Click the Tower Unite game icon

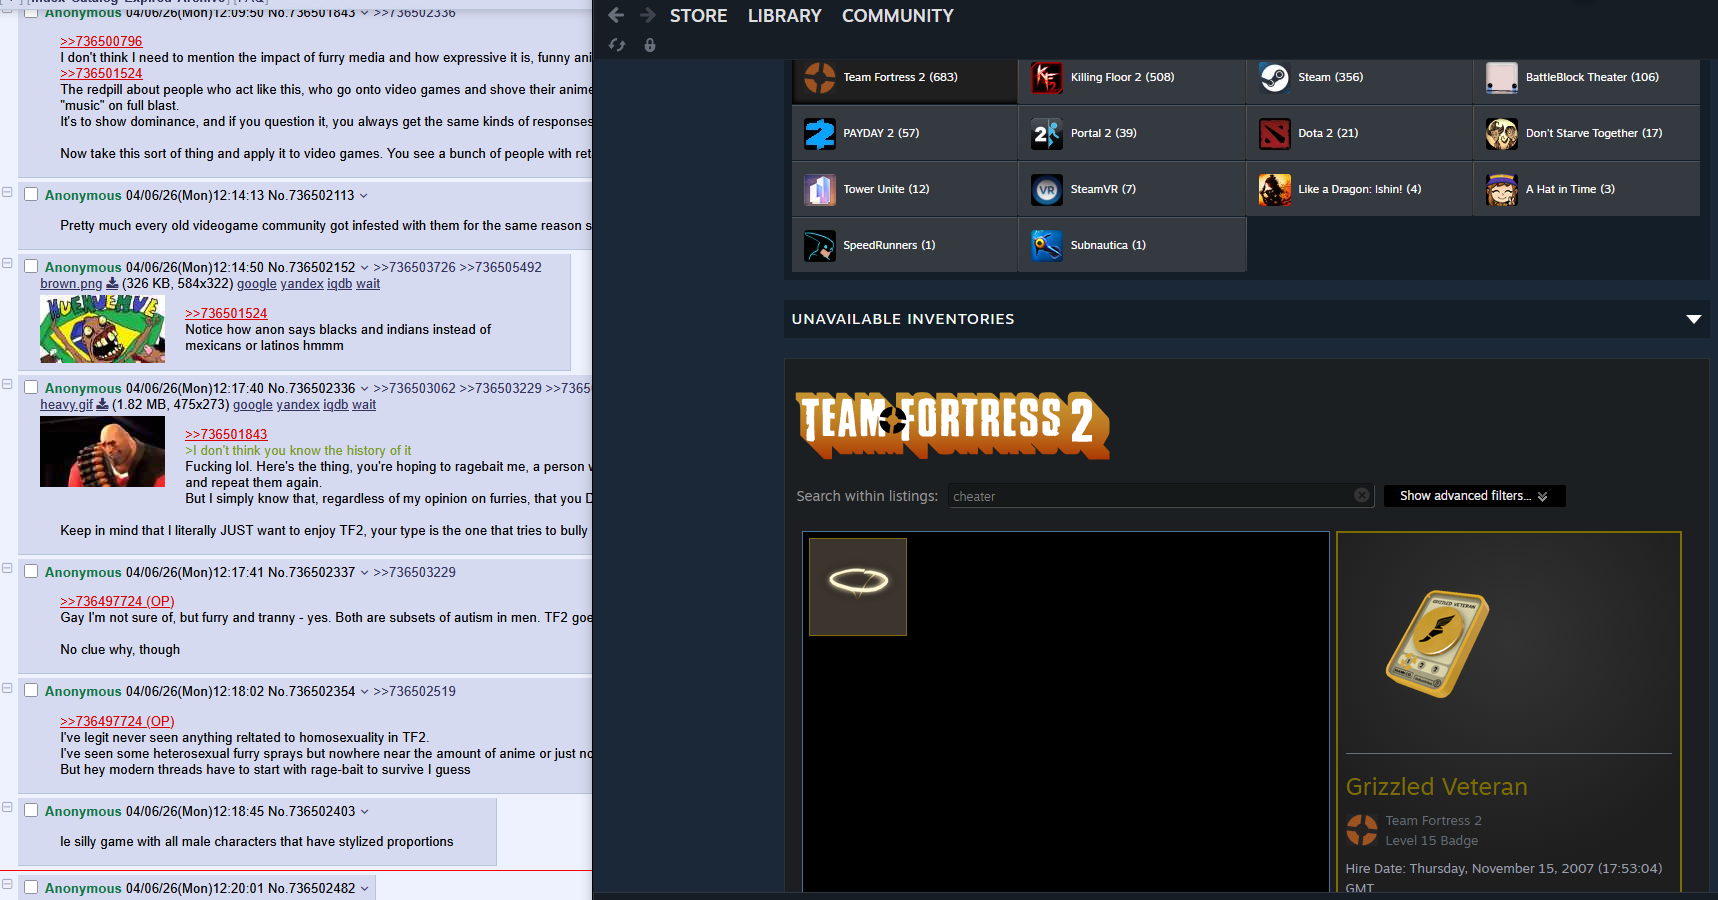(x=820, y=189)
